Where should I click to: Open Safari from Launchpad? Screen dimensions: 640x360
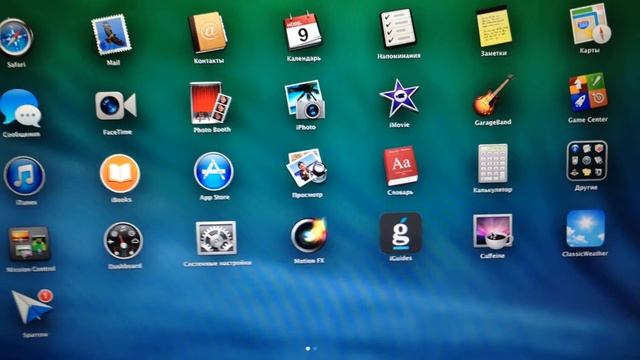(x=15, y=37)
